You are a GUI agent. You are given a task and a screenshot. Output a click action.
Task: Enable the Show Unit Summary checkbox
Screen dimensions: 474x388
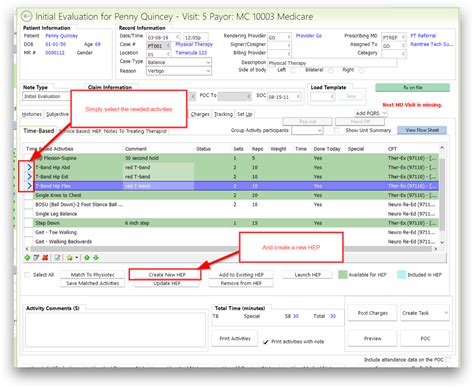[x=337, y=130]
